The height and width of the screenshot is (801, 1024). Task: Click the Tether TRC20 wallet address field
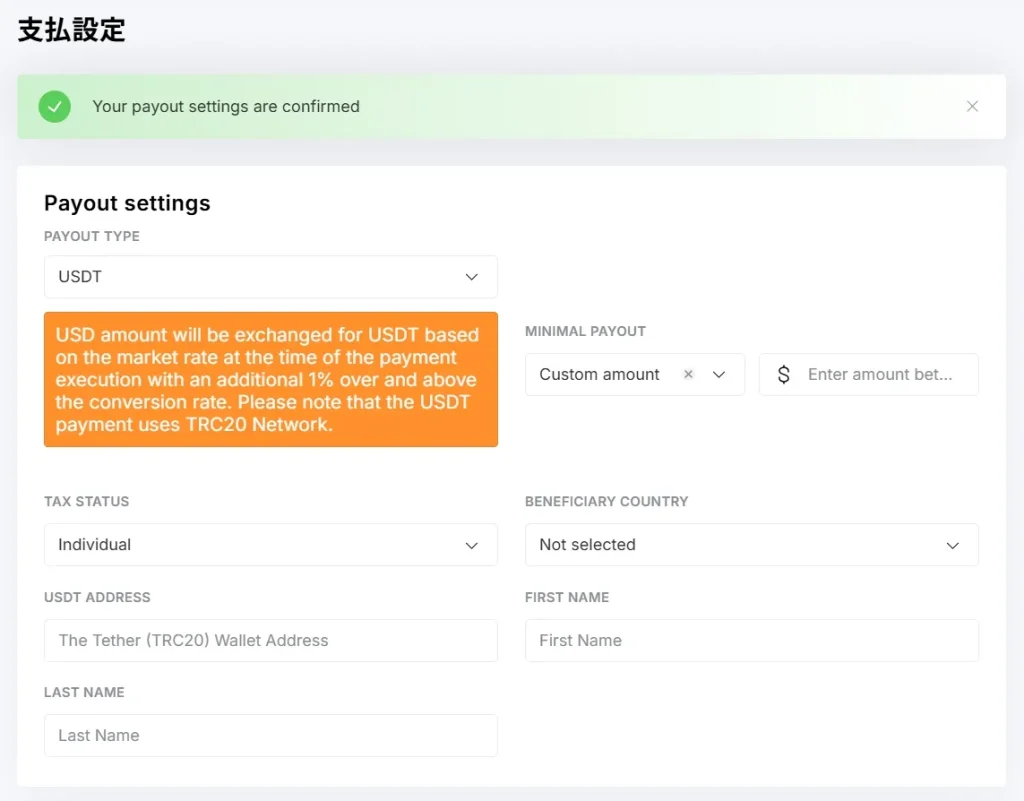(270, 640)
